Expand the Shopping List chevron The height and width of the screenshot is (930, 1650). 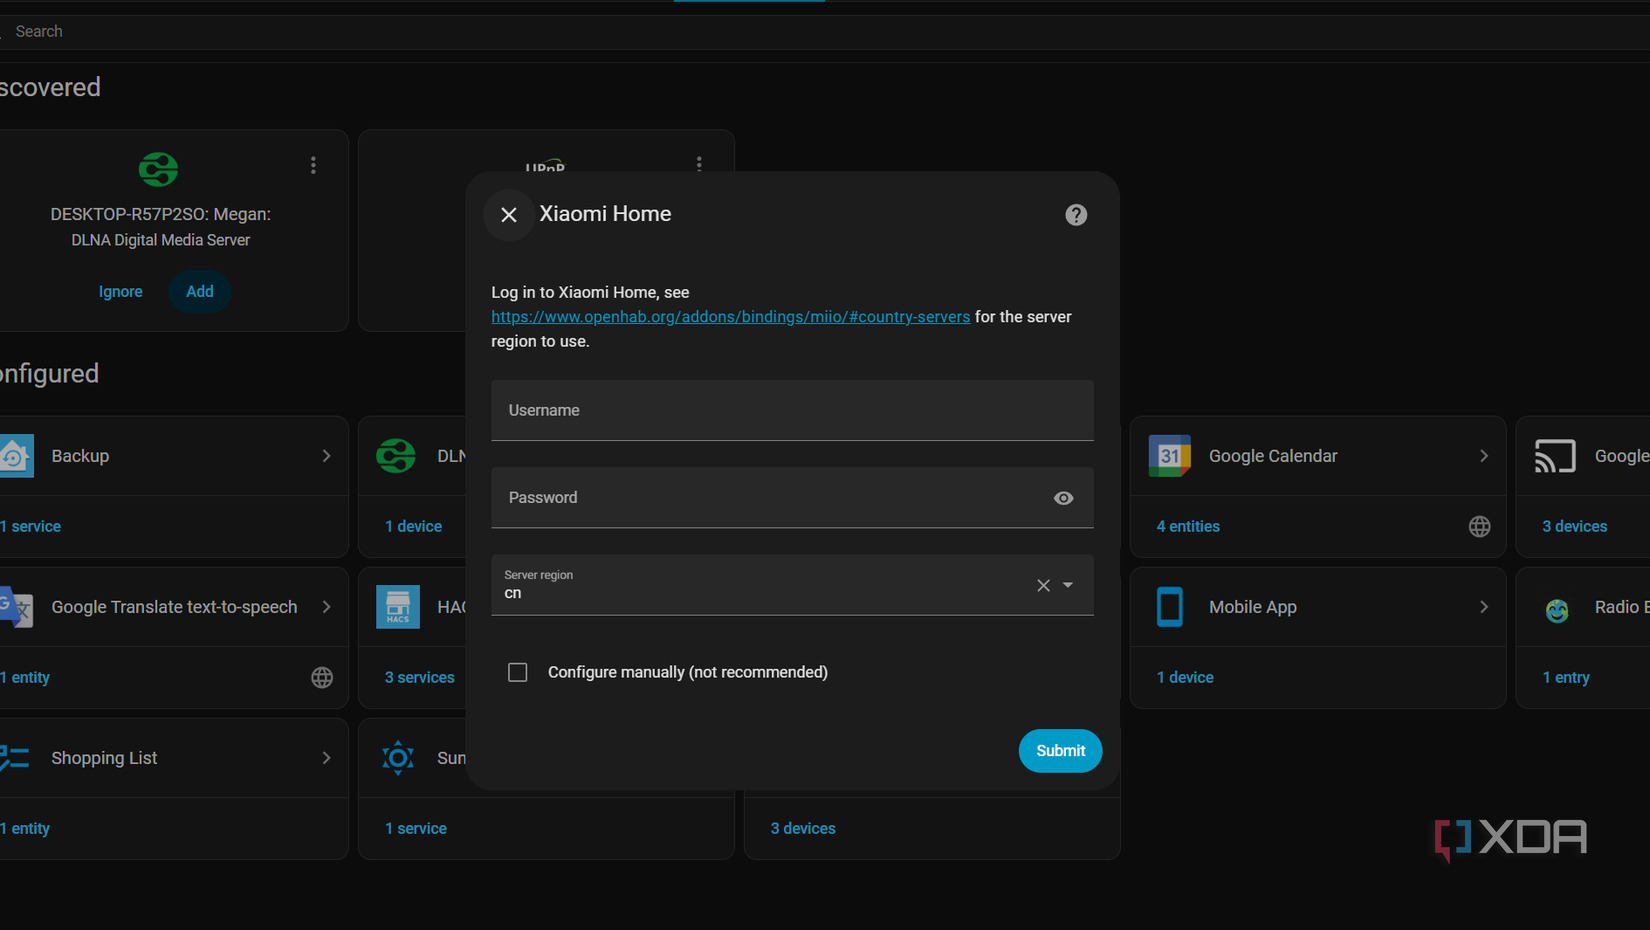326,758
